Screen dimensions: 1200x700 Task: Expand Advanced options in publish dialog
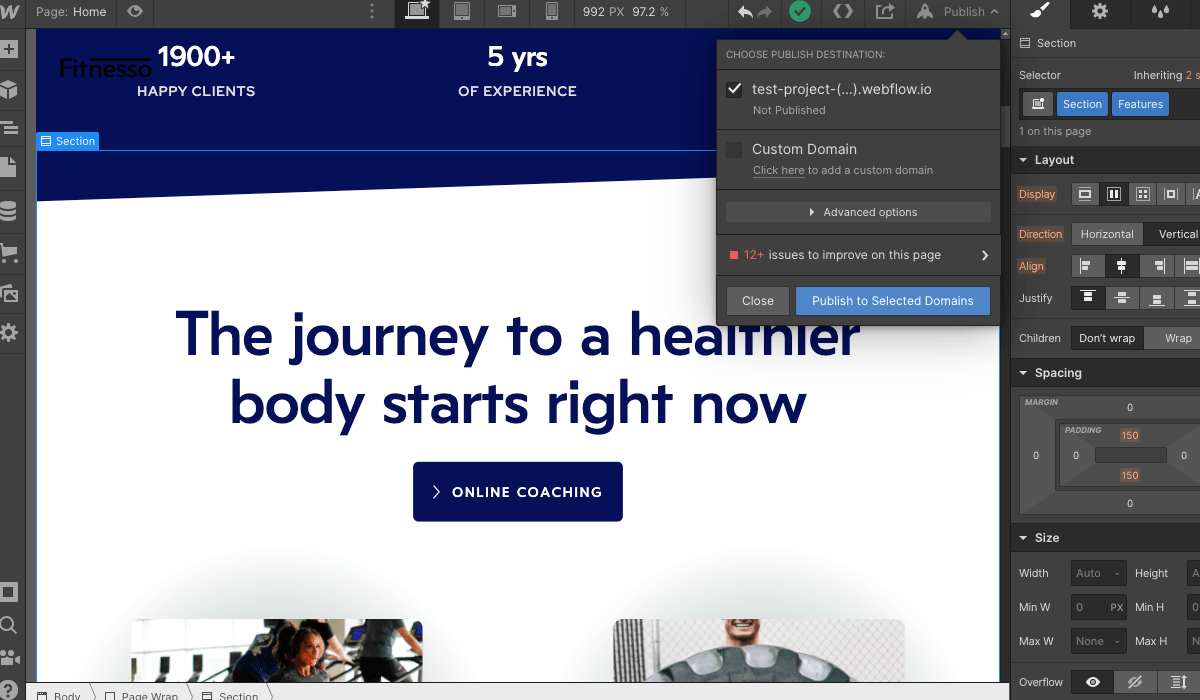pyautogui.click(x=858, y=212)
